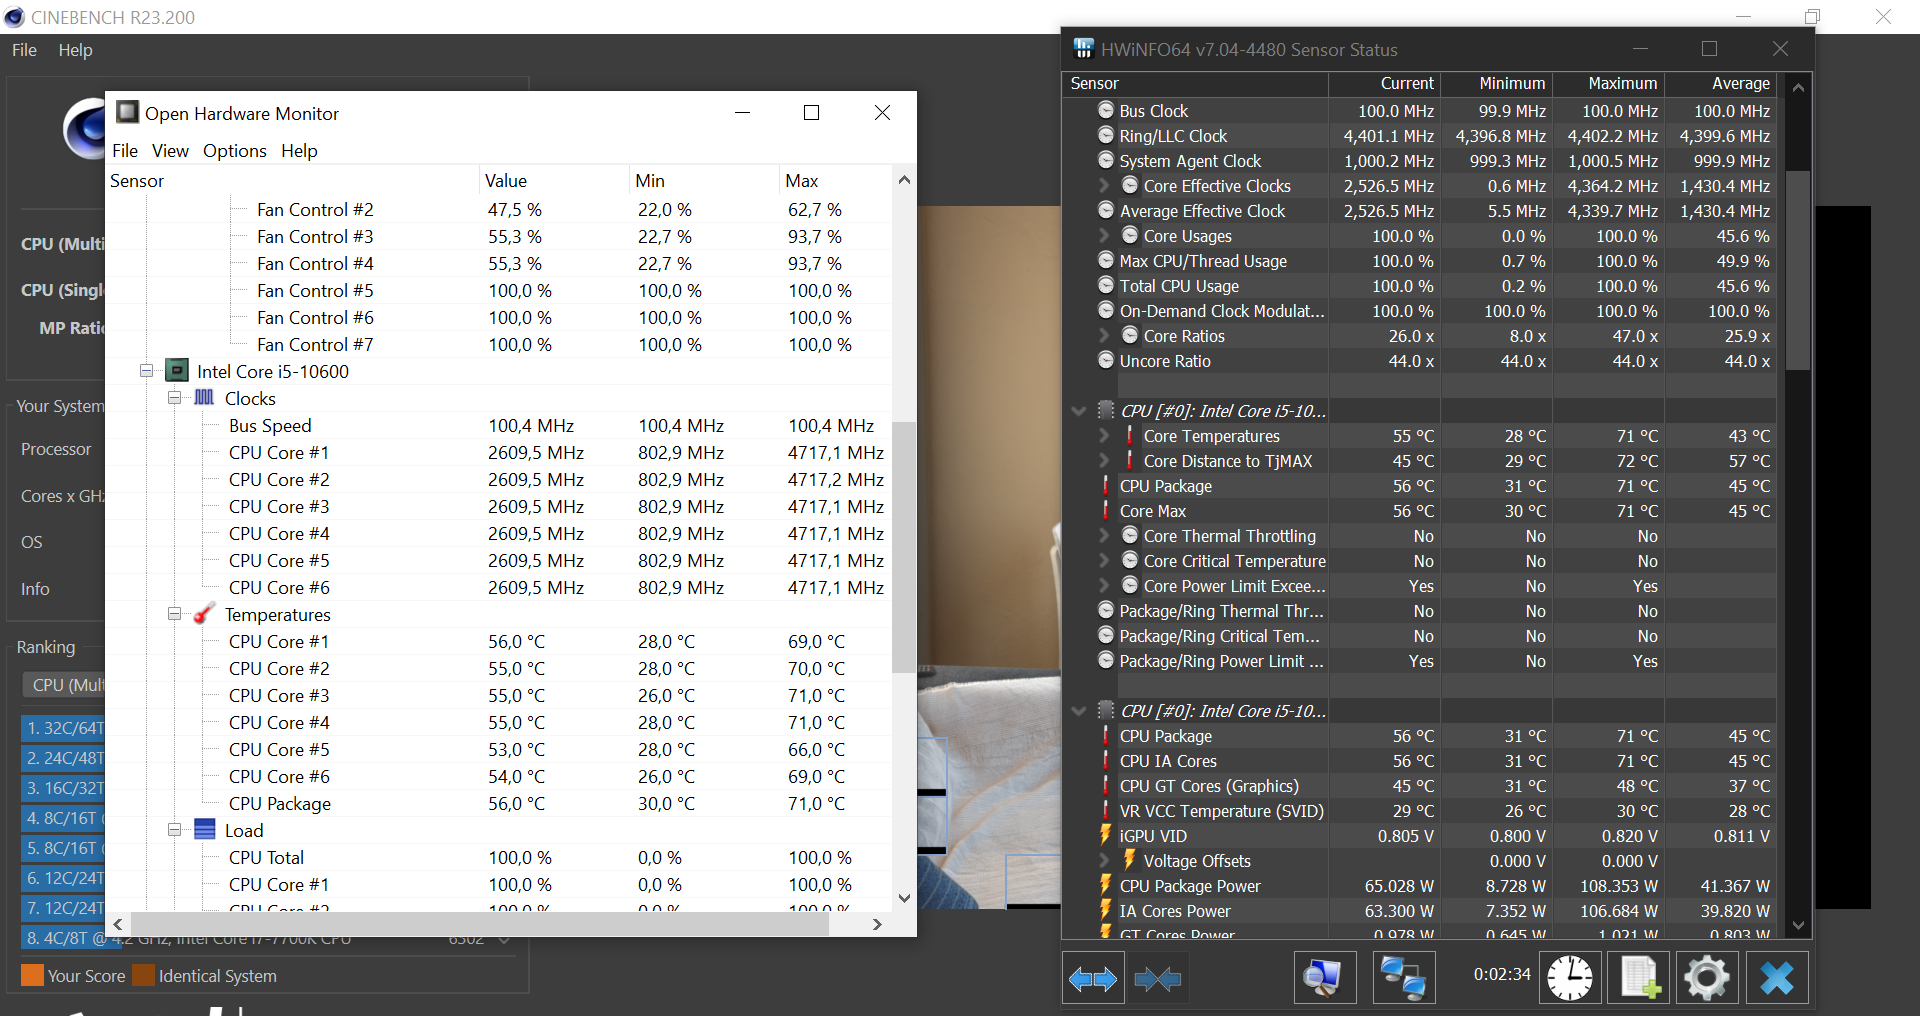The width and height of the screenshot is (1920, 1016).
Task: Open Options menu in Open Hardware Monitor
Action: pyautogui.click(x=235, y=150)
